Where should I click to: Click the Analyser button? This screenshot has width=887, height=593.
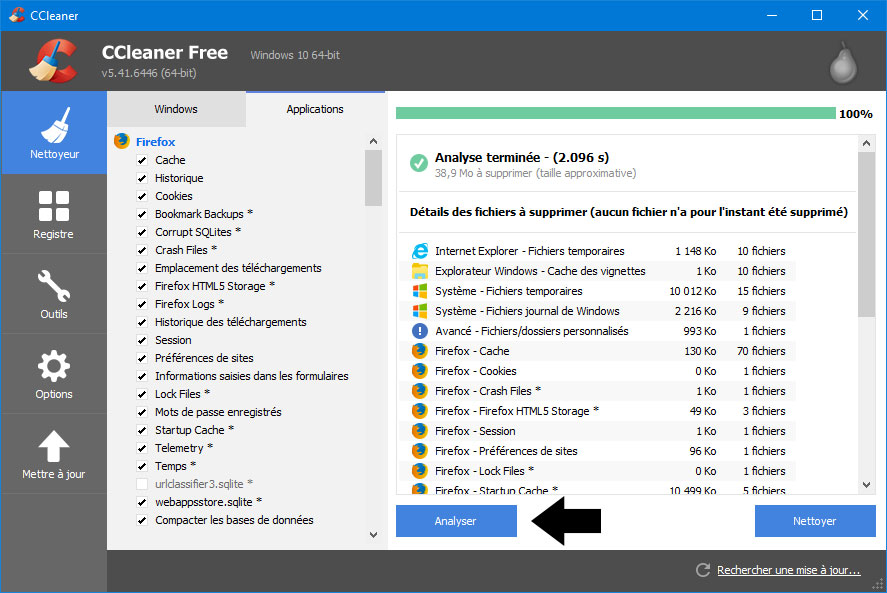point(456,521)
